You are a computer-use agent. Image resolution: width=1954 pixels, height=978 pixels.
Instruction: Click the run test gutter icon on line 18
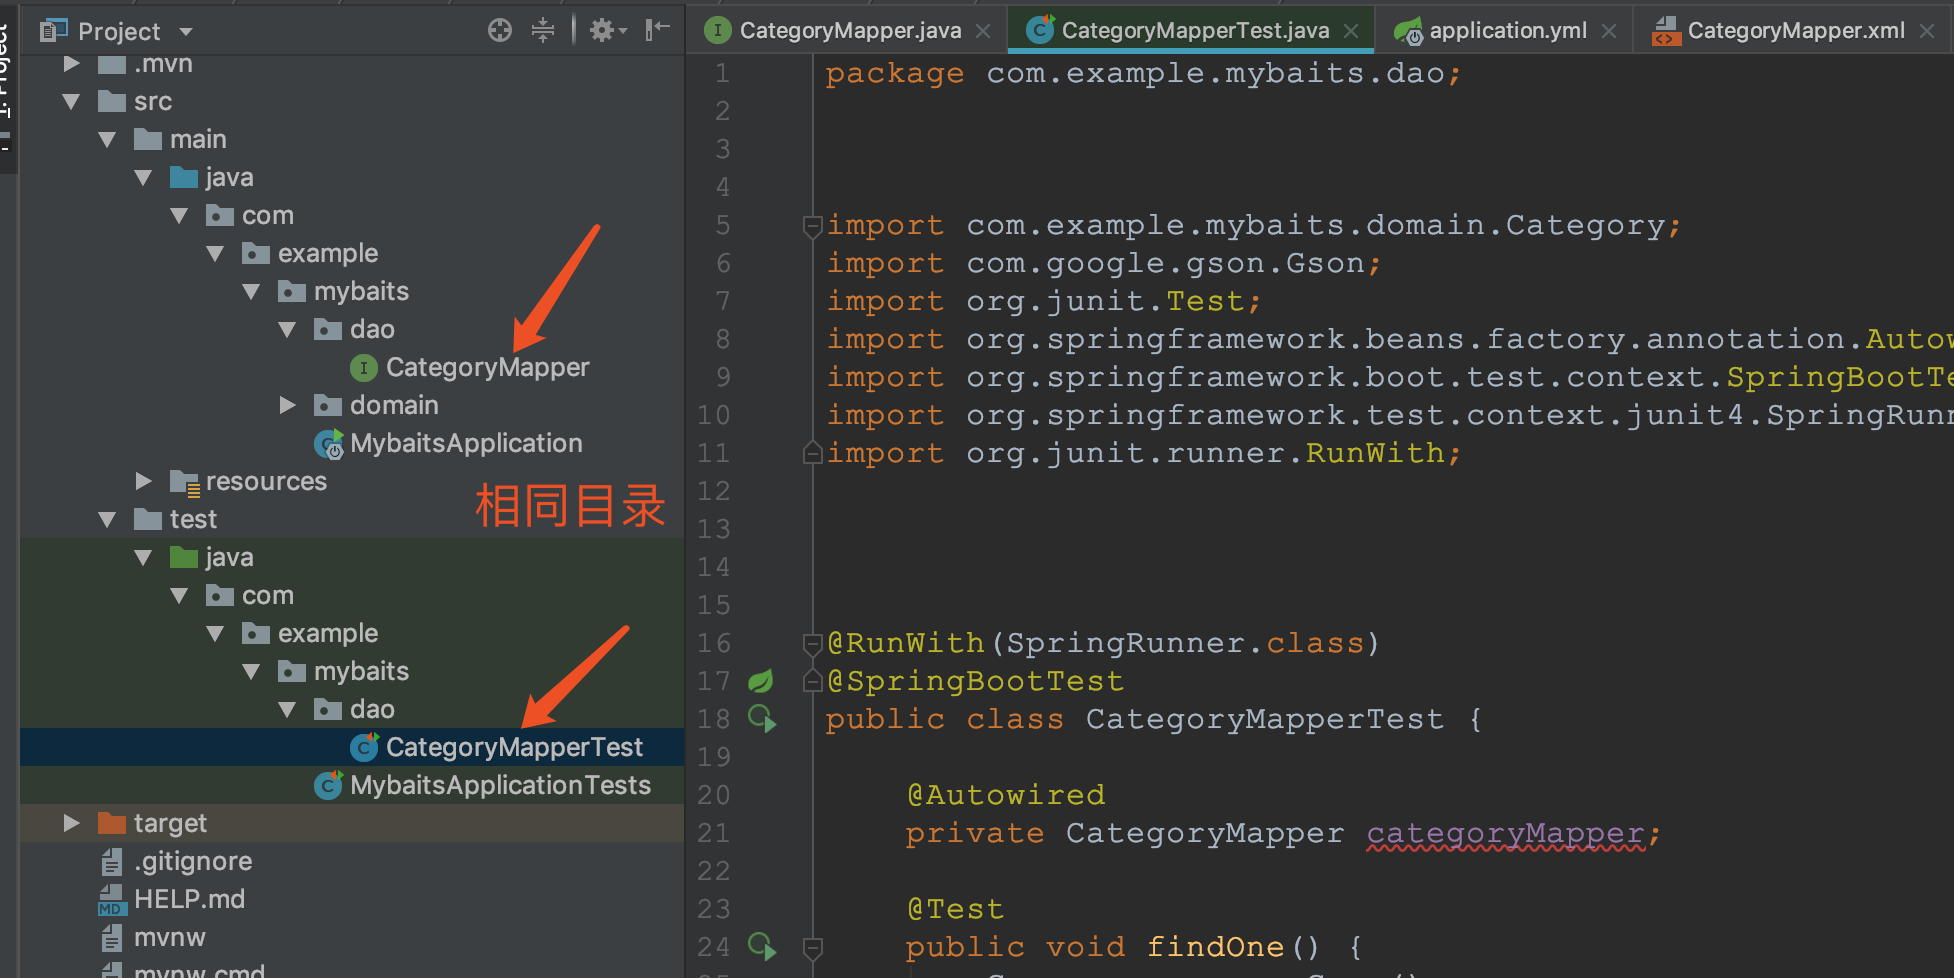762,719
